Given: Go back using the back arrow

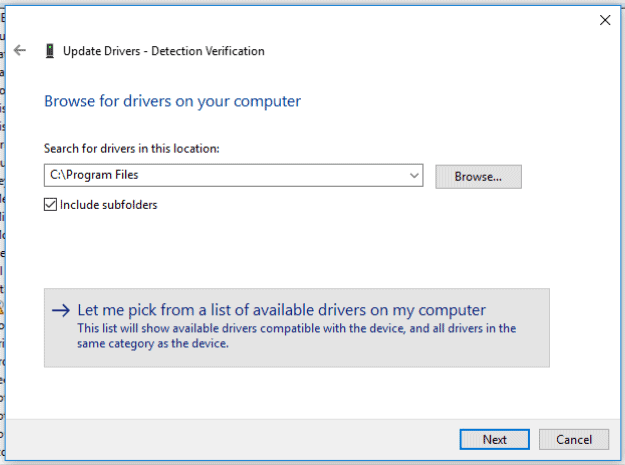Looking at the screenshot, I should (20, 51).
